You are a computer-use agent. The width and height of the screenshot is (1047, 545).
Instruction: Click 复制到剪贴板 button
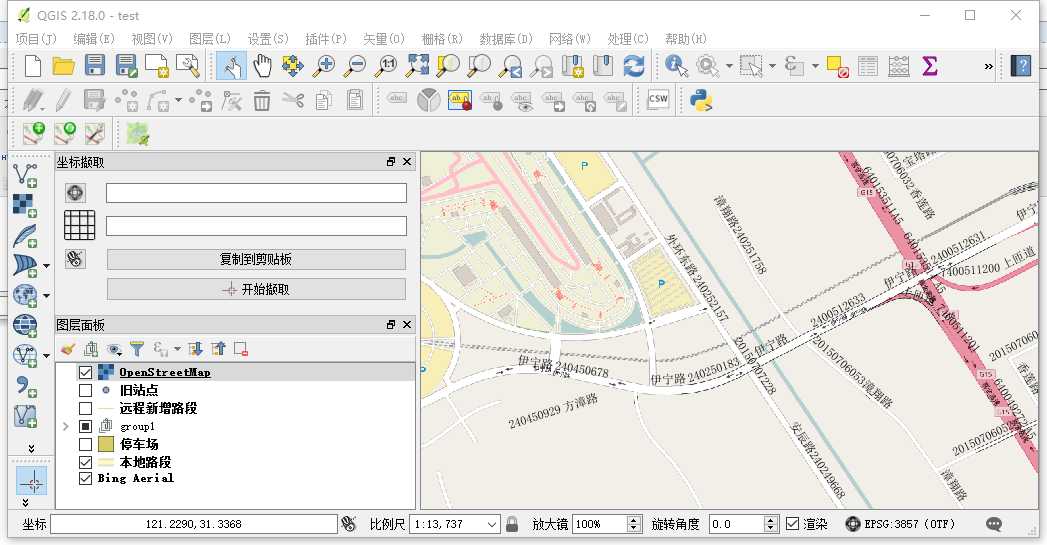pyautogui.click(x=256, y=259)
